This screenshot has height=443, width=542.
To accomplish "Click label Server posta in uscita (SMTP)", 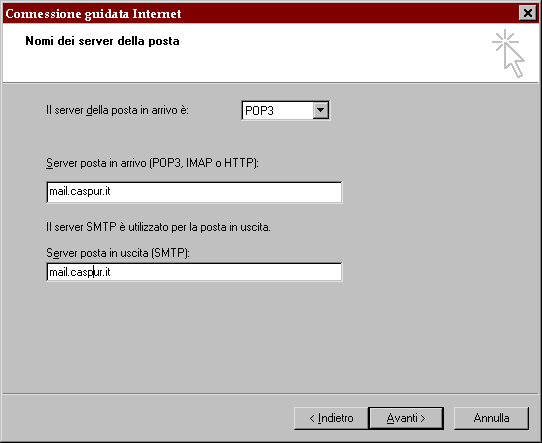I will (118, 253).
